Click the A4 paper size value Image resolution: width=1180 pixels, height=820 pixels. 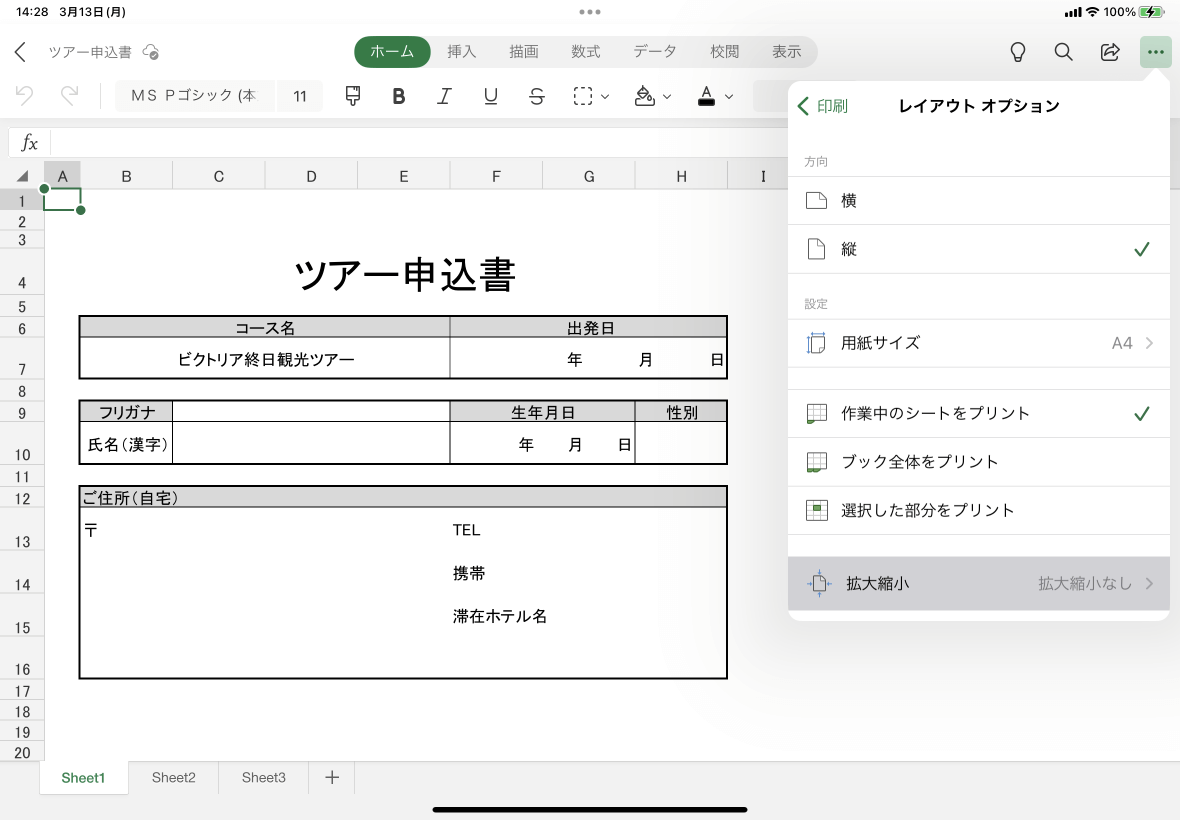[x=1121, y=343]
